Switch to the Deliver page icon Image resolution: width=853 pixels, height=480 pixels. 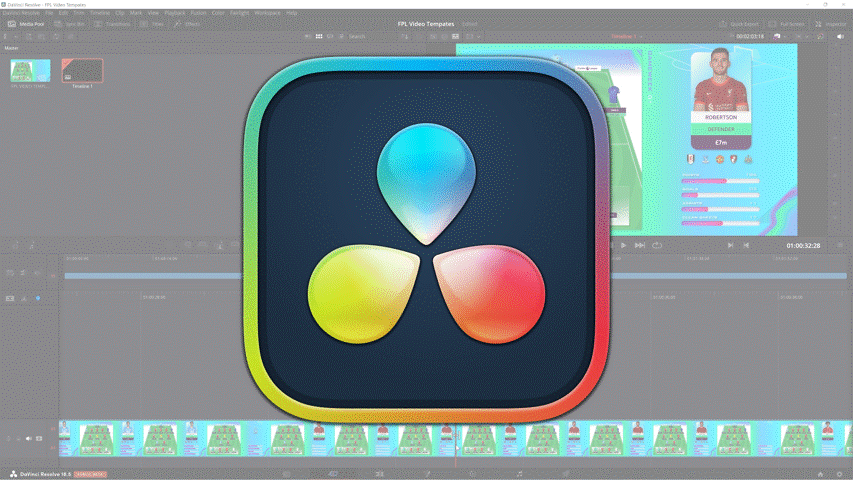tap(566, 473)
